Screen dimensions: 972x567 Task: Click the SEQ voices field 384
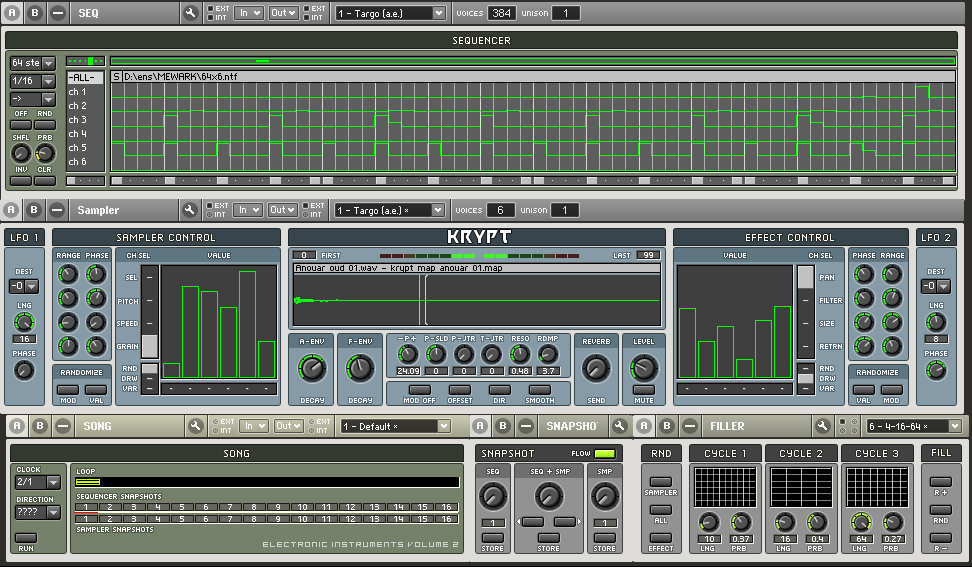pos(501,13)
